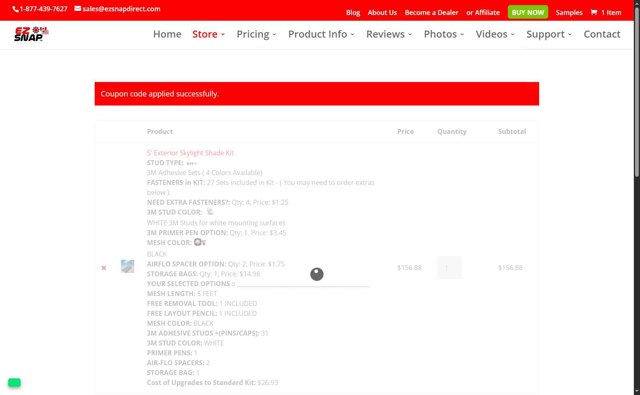Open the 5' Exterior Skylight Shade Kit link
640x395 pixels.
pyautogui.click(x=190, y=153)
